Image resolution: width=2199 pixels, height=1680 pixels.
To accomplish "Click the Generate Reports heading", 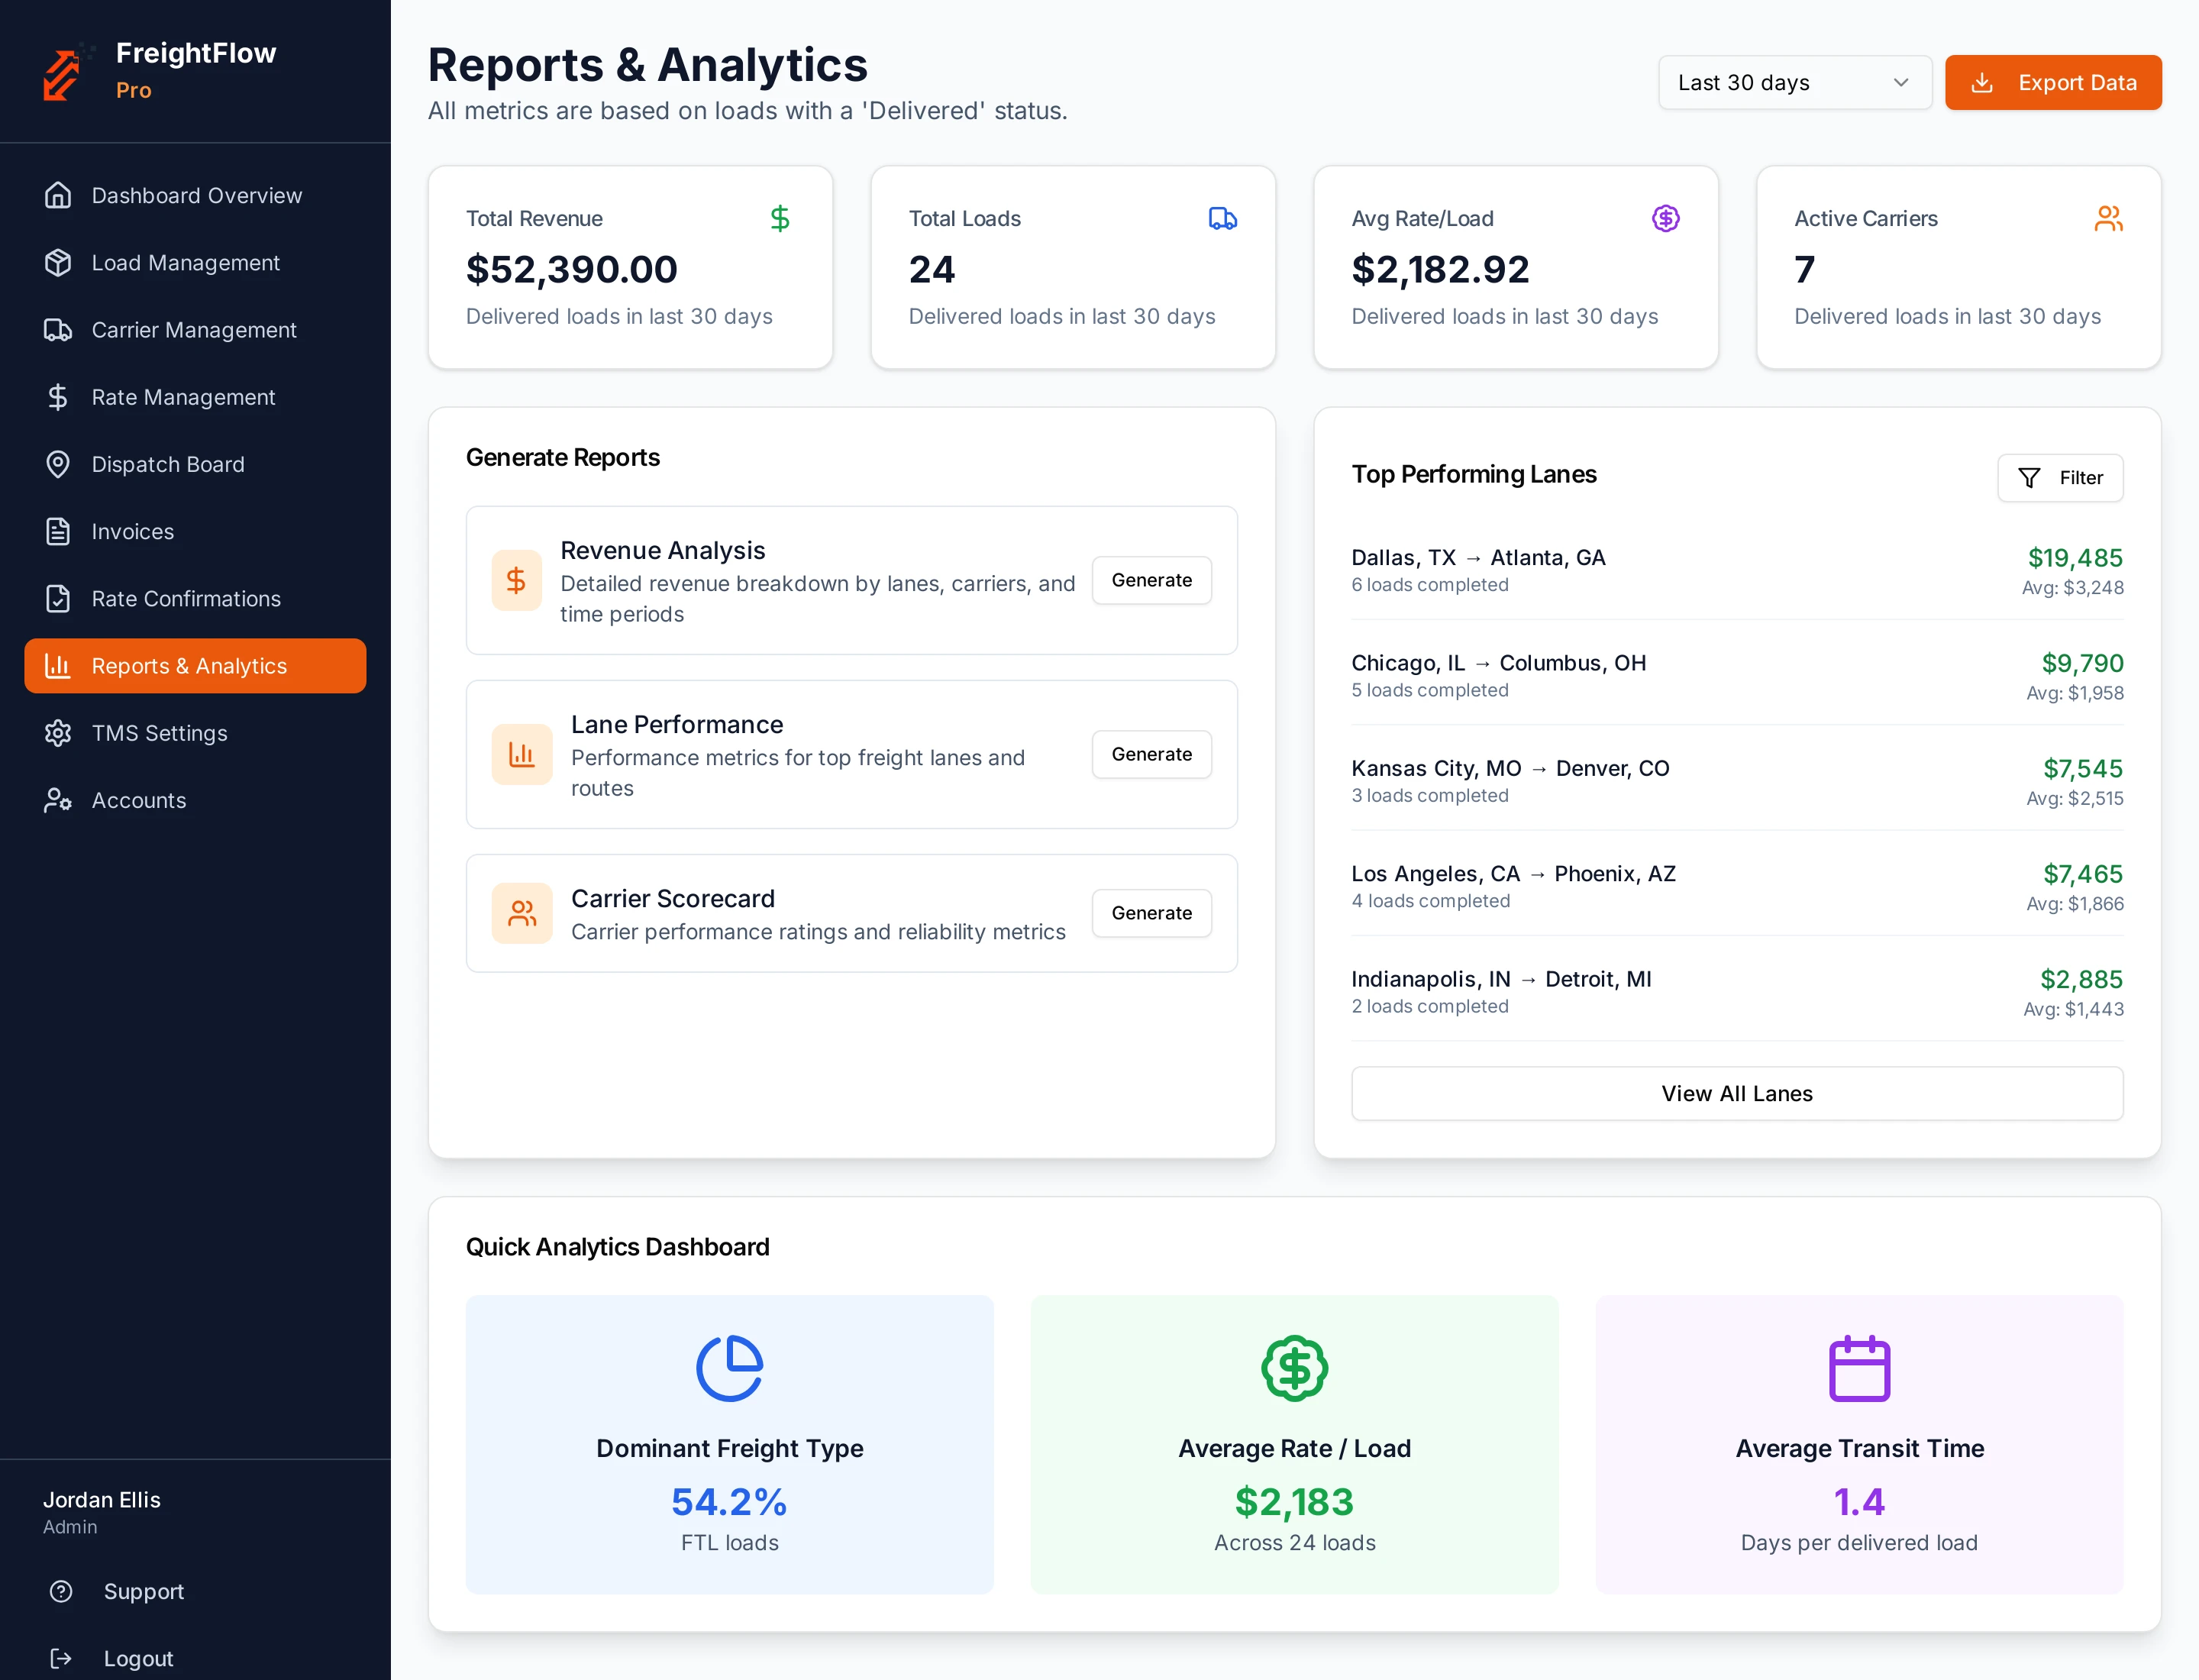I will click(563, 457).
